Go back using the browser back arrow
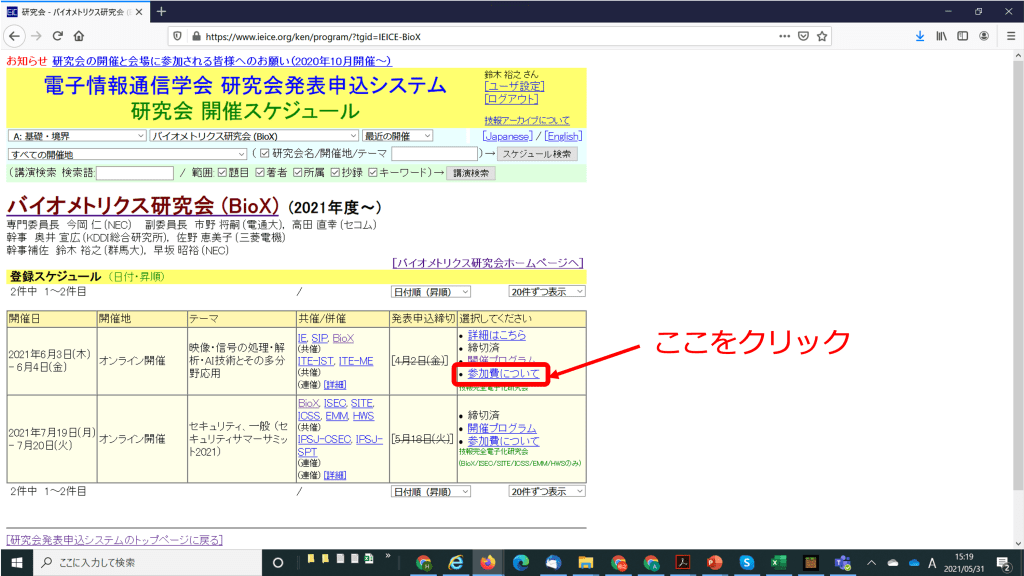The image size is (1024, 576). coord(13,35)
